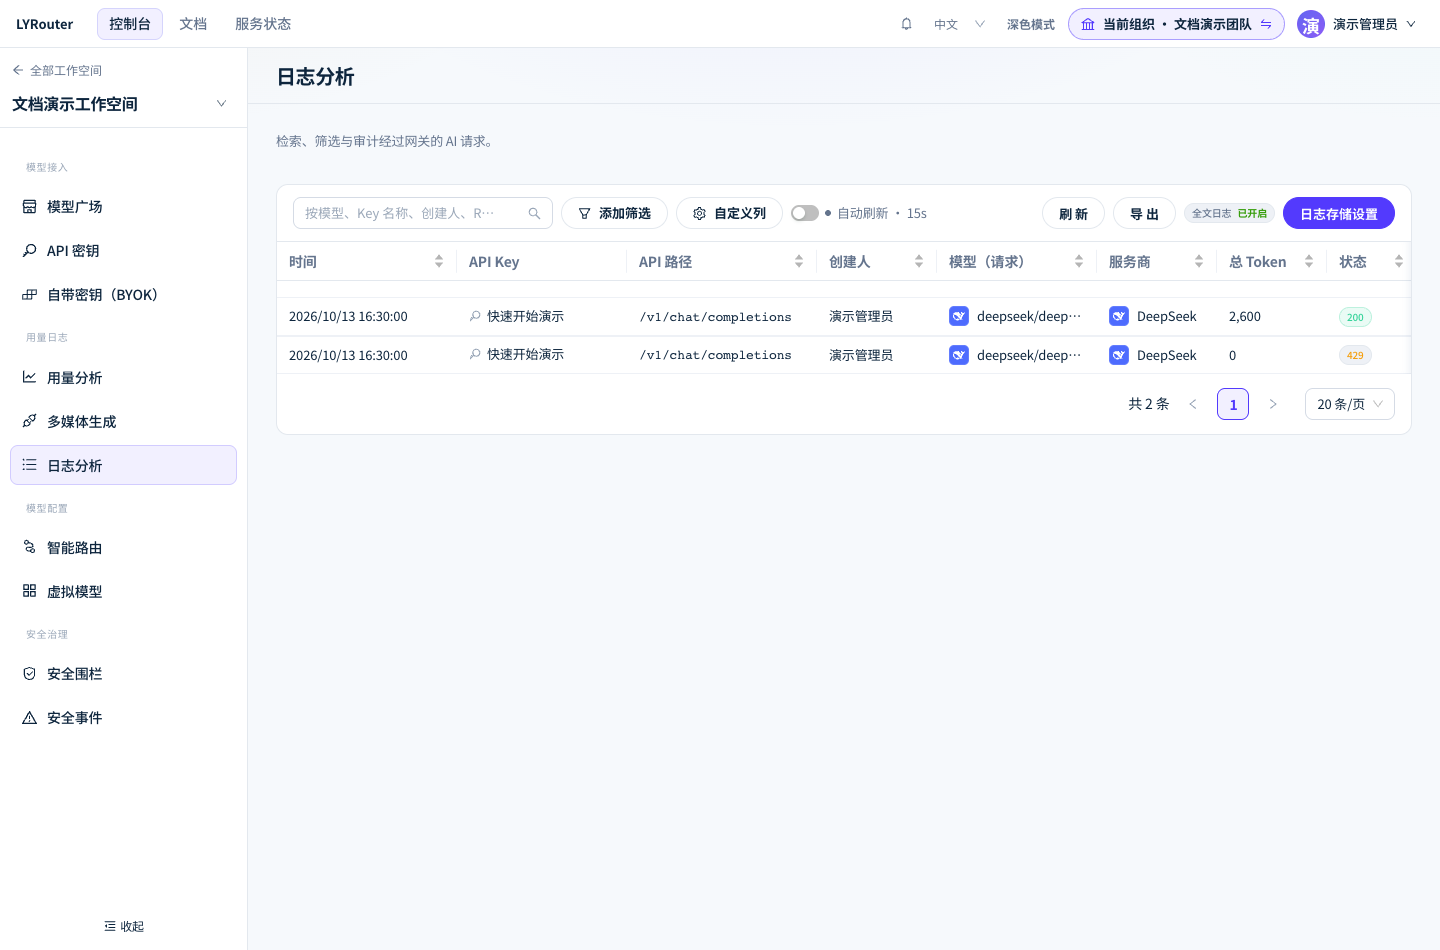Open 模型广场 in the sidebar
Image resolution: width=1440 pixels, height=950 pixels.
tap(123, 207)
